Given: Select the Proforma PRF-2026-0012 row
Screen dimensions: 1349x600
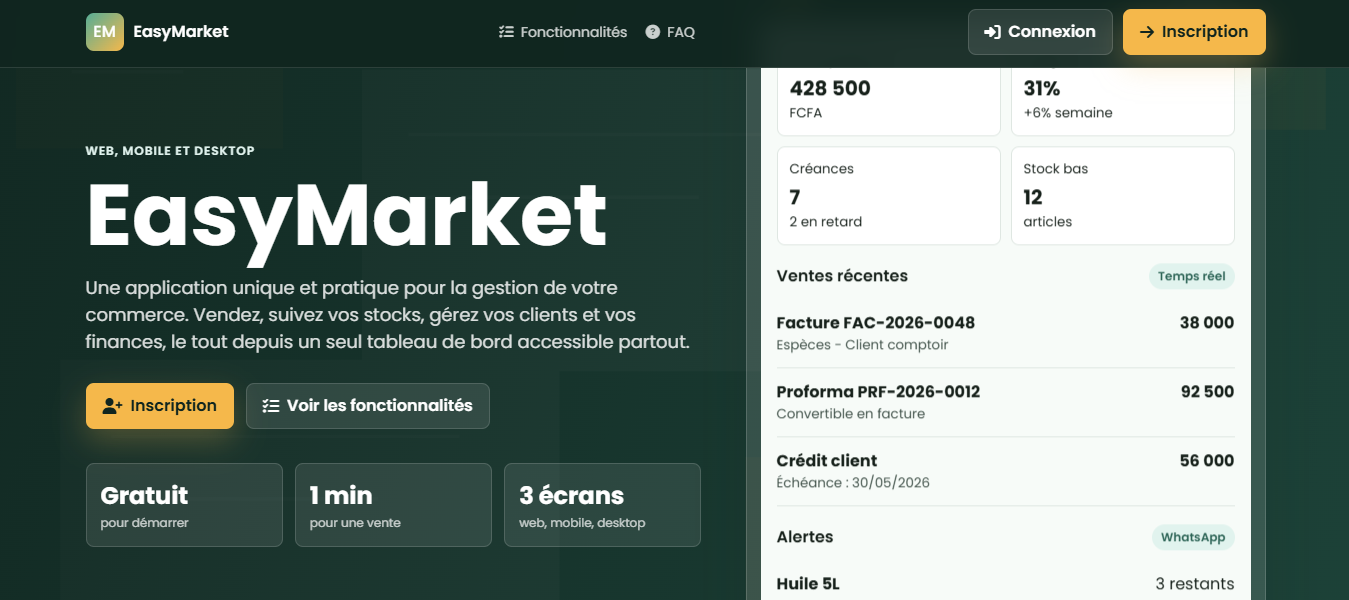Looking at the screenshot, I should (x=1005, y=402).
